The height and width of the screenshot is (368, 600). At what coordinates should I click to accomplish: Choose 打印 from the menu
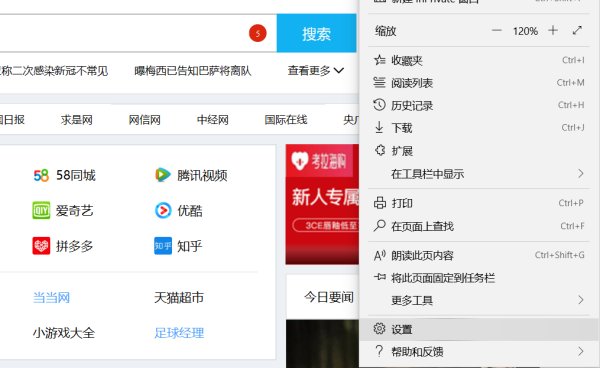coord(479,203)
